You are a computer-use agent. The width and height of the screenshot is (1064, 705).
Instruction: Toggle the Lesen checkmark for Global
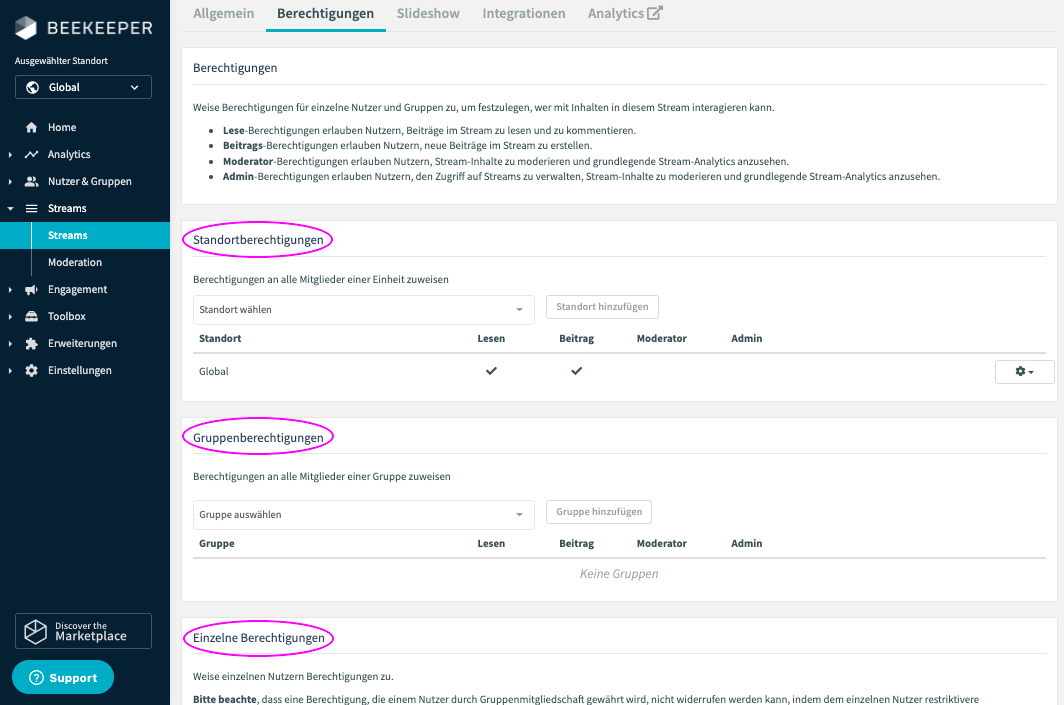coord(491,371)
